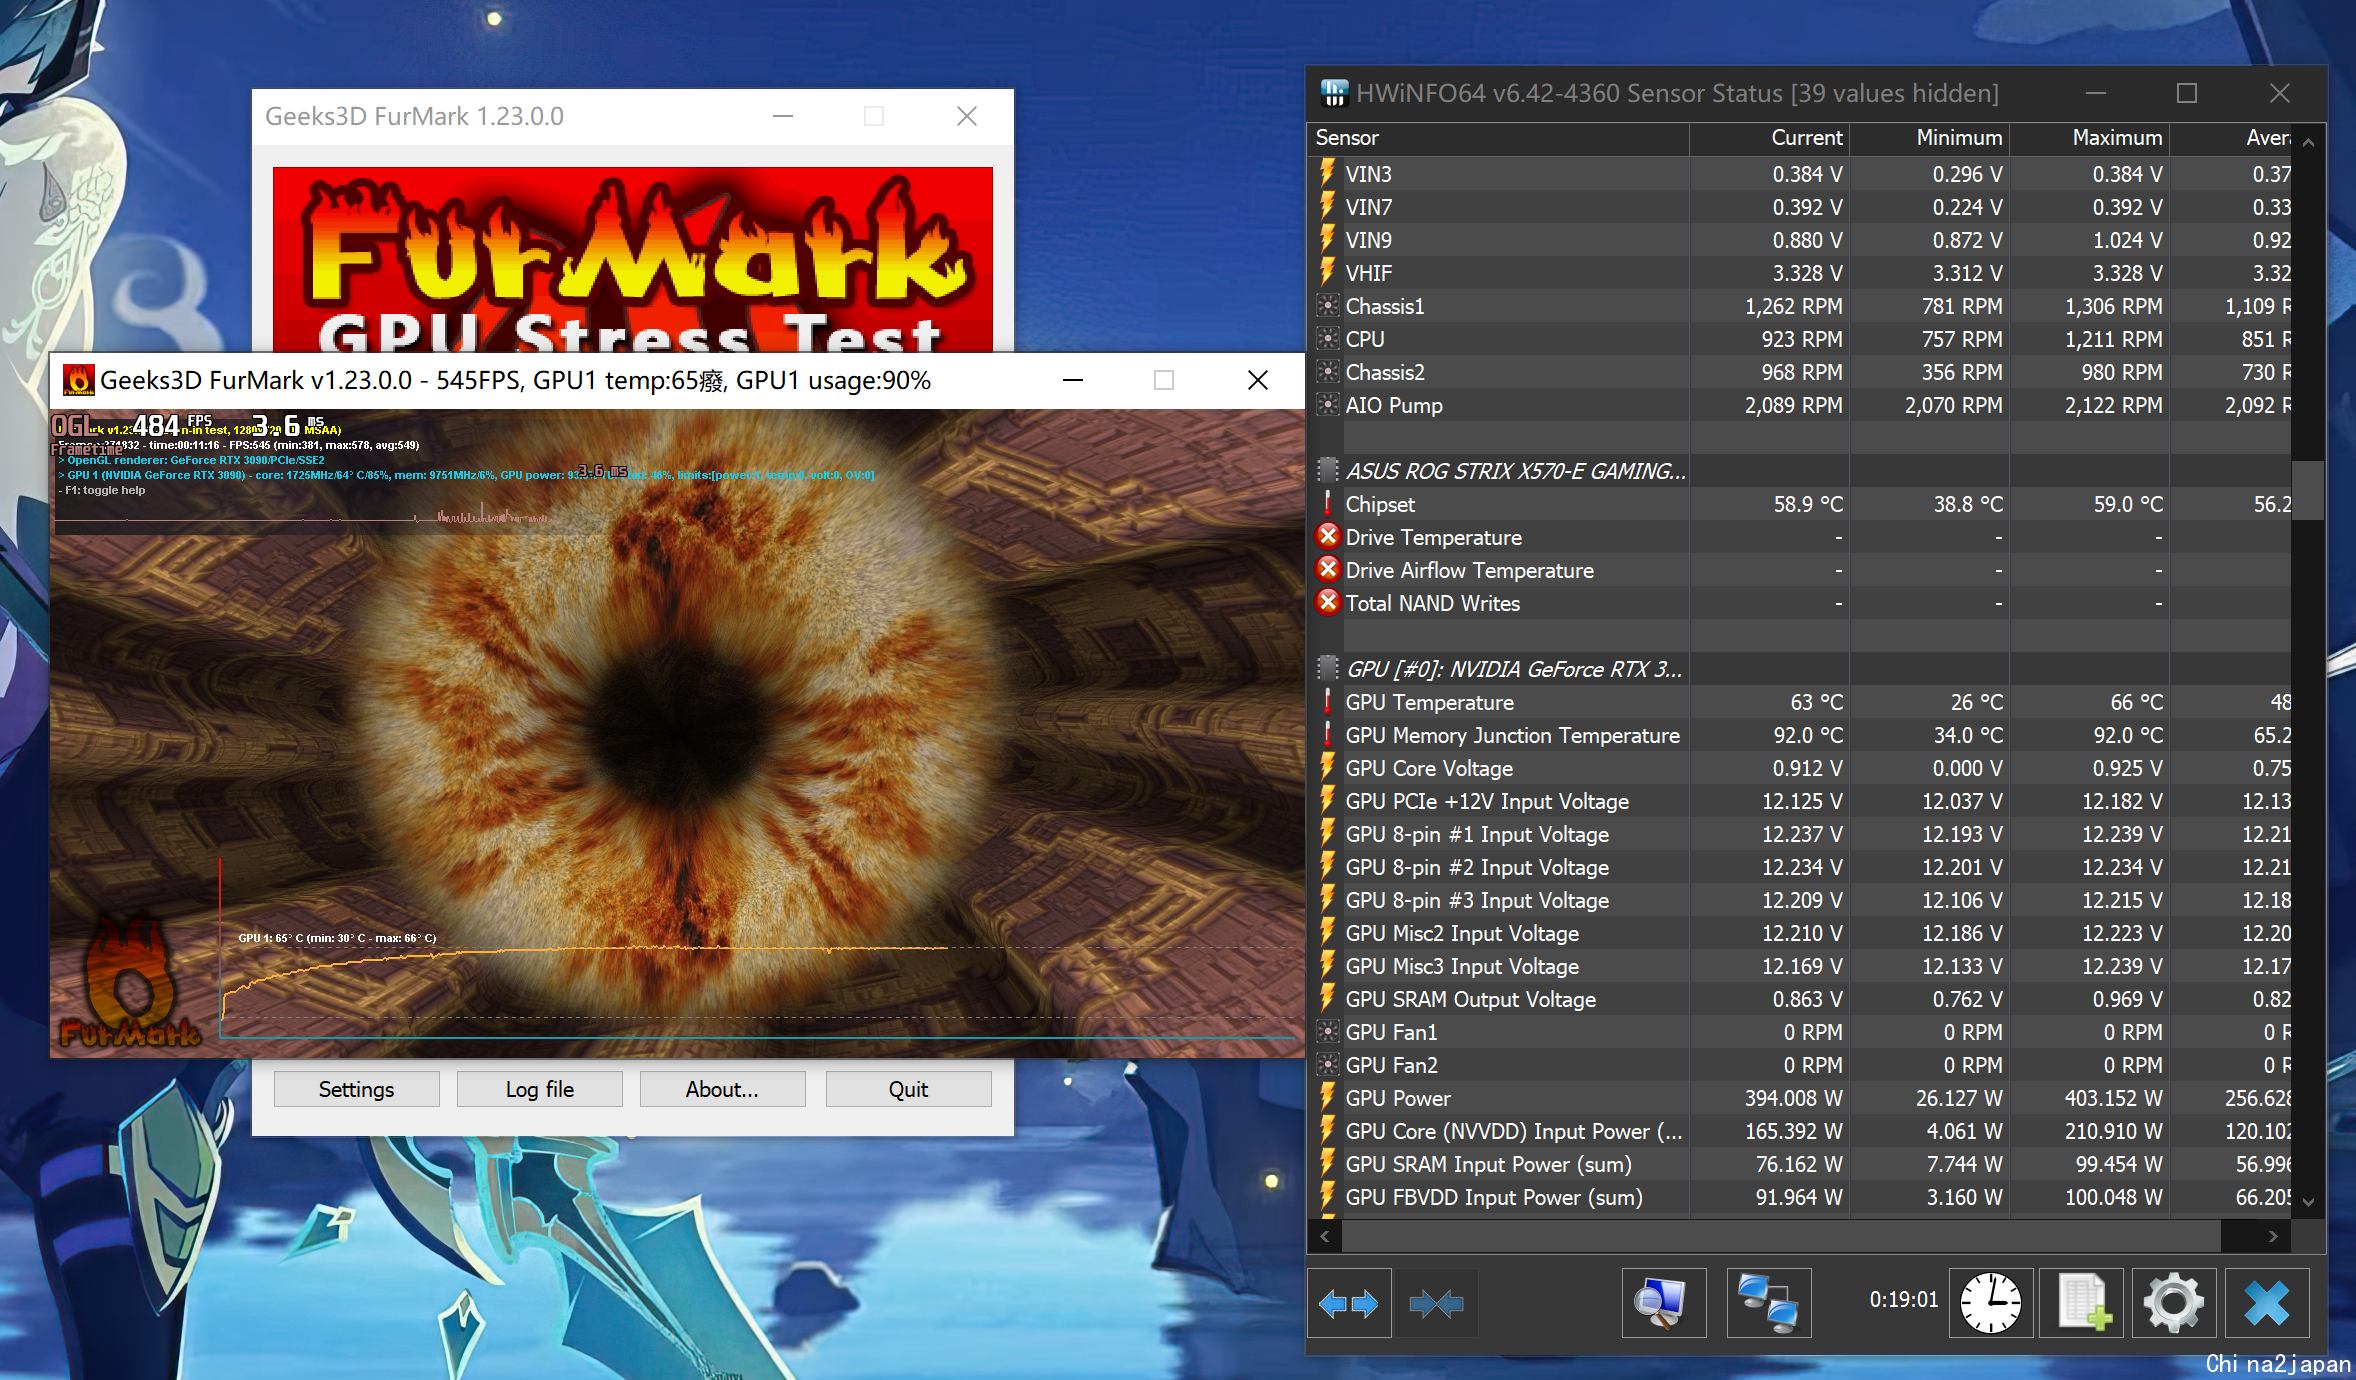This screenshot has width=2356, height=1380.
Task: Click the red X icon beside Drive Temperature
Action: coord(1328,537)
